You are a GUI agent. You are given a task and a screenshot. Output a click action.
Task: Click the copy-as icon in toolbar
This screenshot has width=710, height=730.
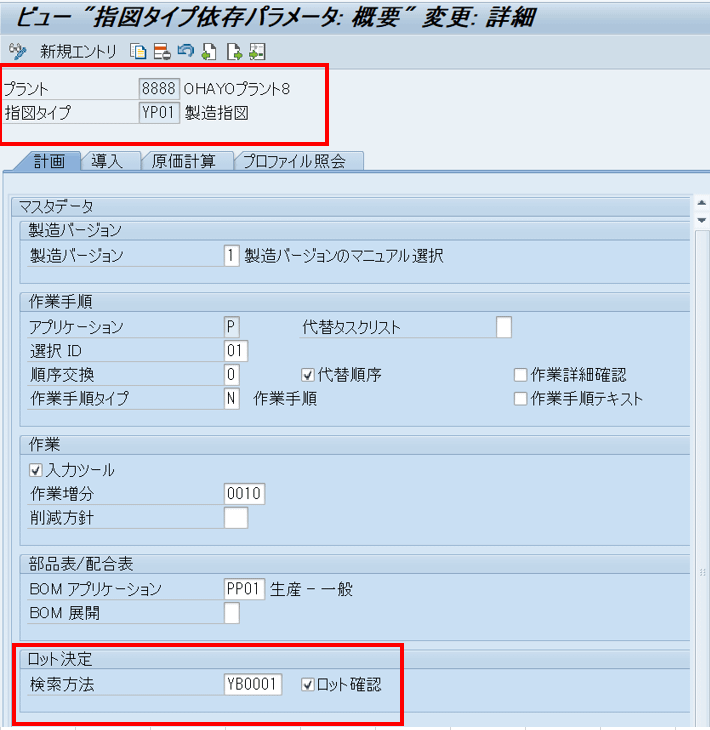pos(139,51)
